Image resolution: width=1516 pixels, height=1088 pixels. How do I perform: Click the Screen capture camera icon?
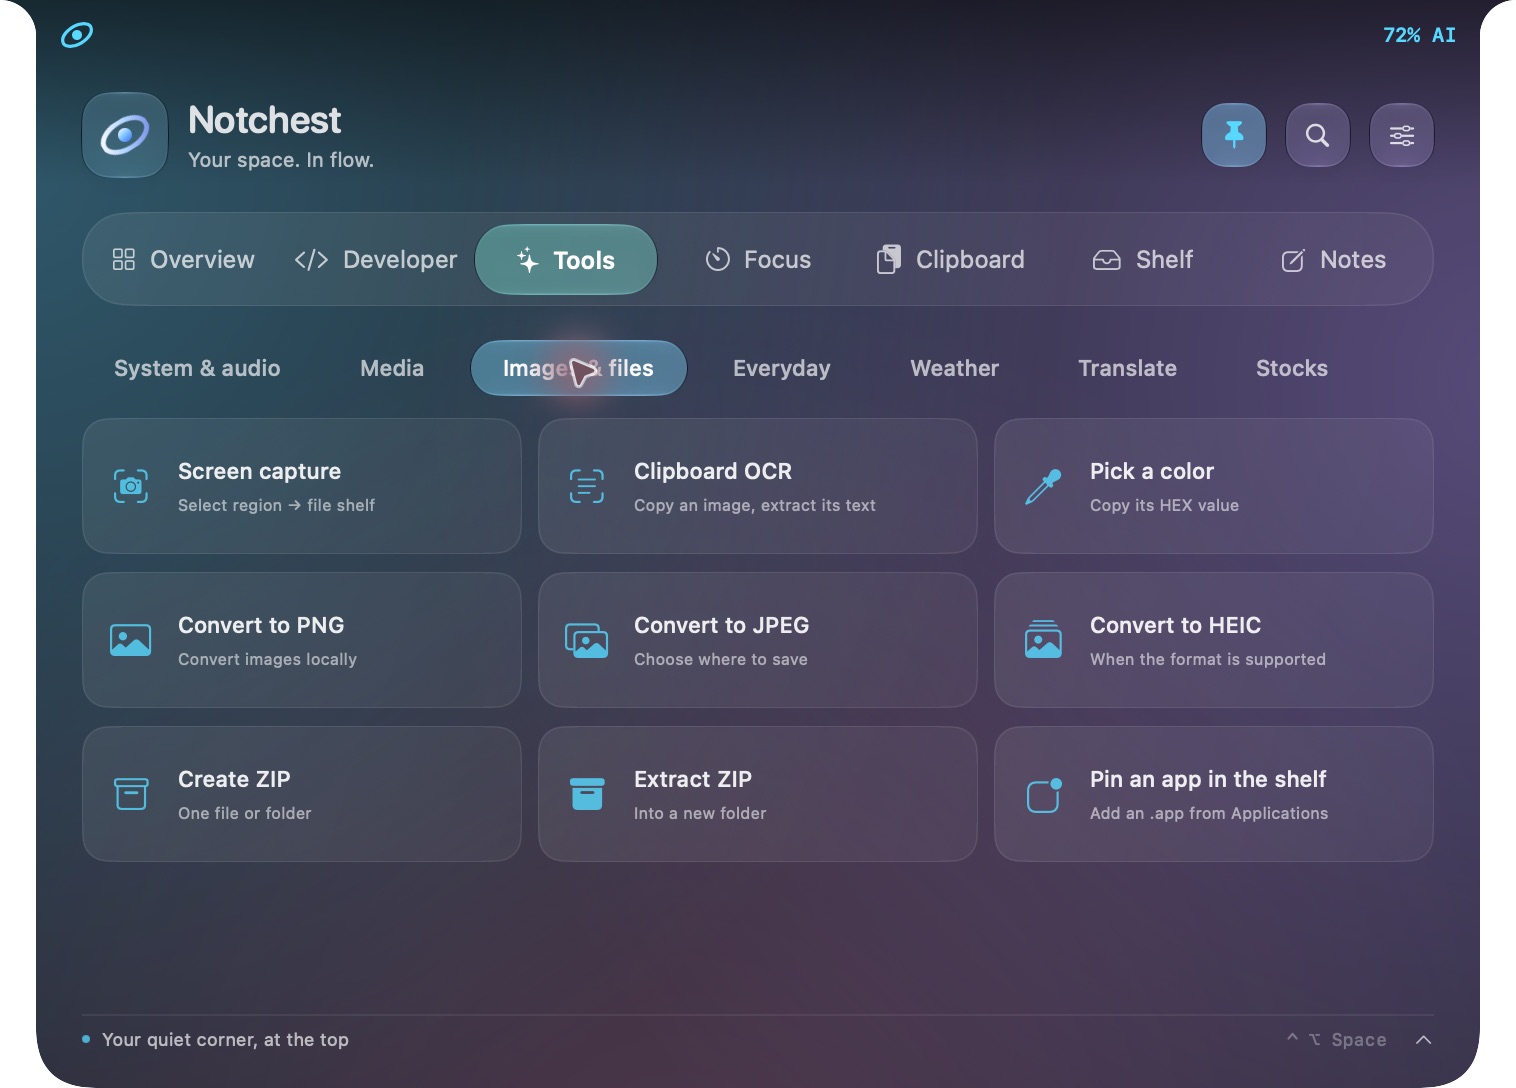(131, 486)
